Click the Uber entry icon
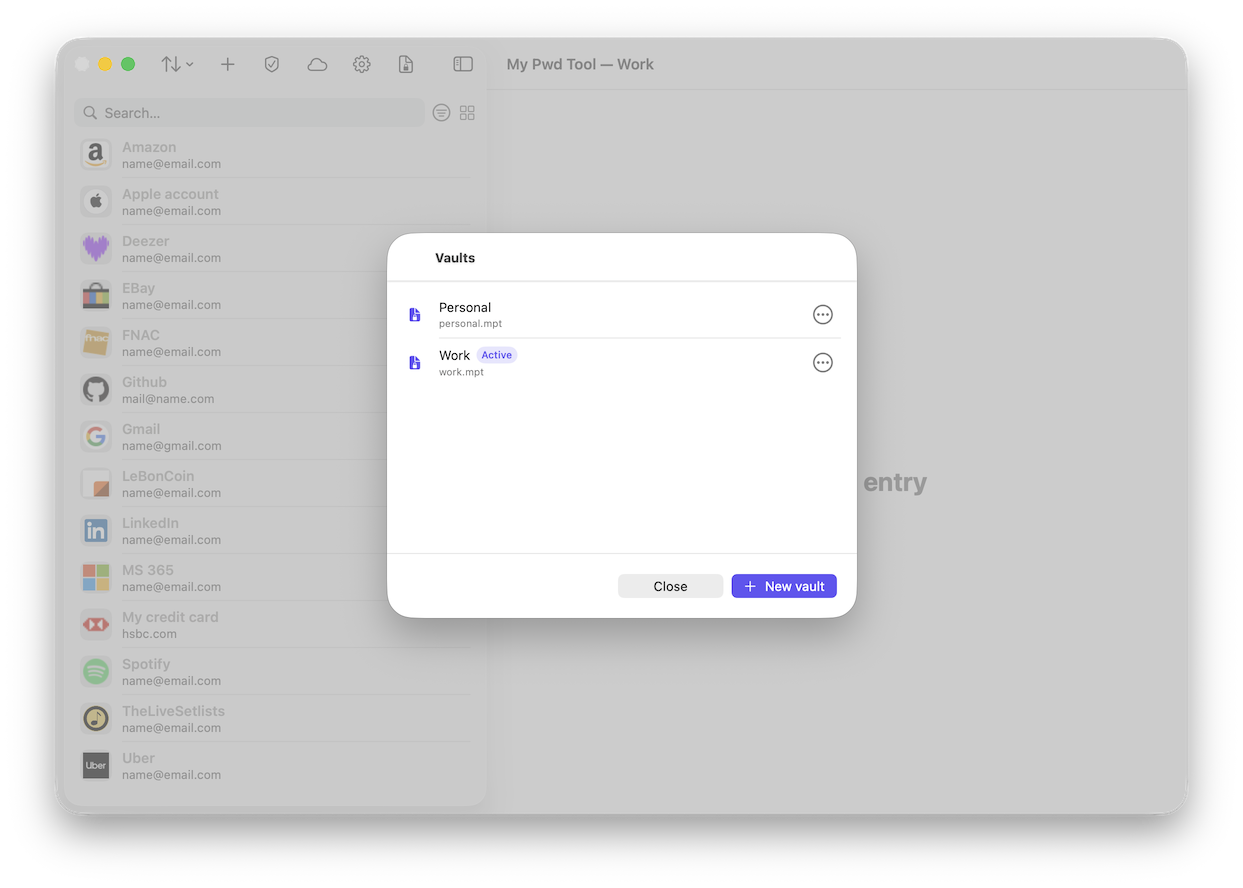This screenshot has height=888, width=1243. (x=96, y=766)
